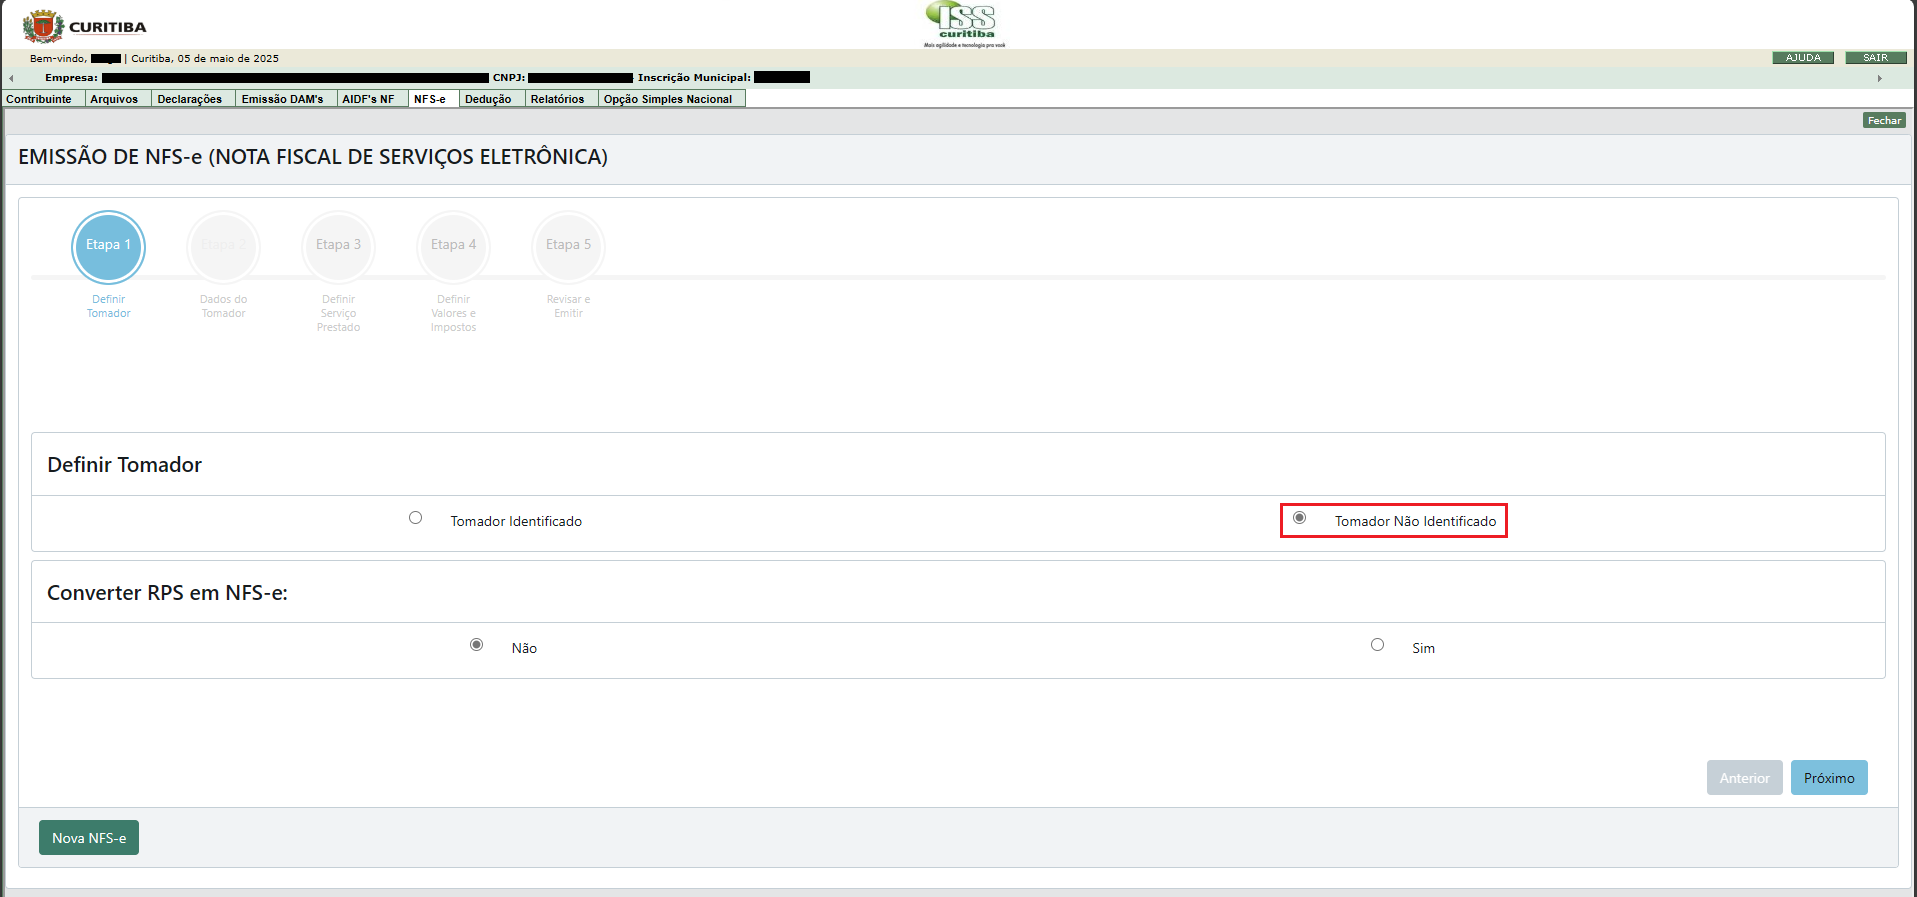The image size is (1917, 897).
Task: Click the Curitiba coat of arms logo
Action: 43,26
